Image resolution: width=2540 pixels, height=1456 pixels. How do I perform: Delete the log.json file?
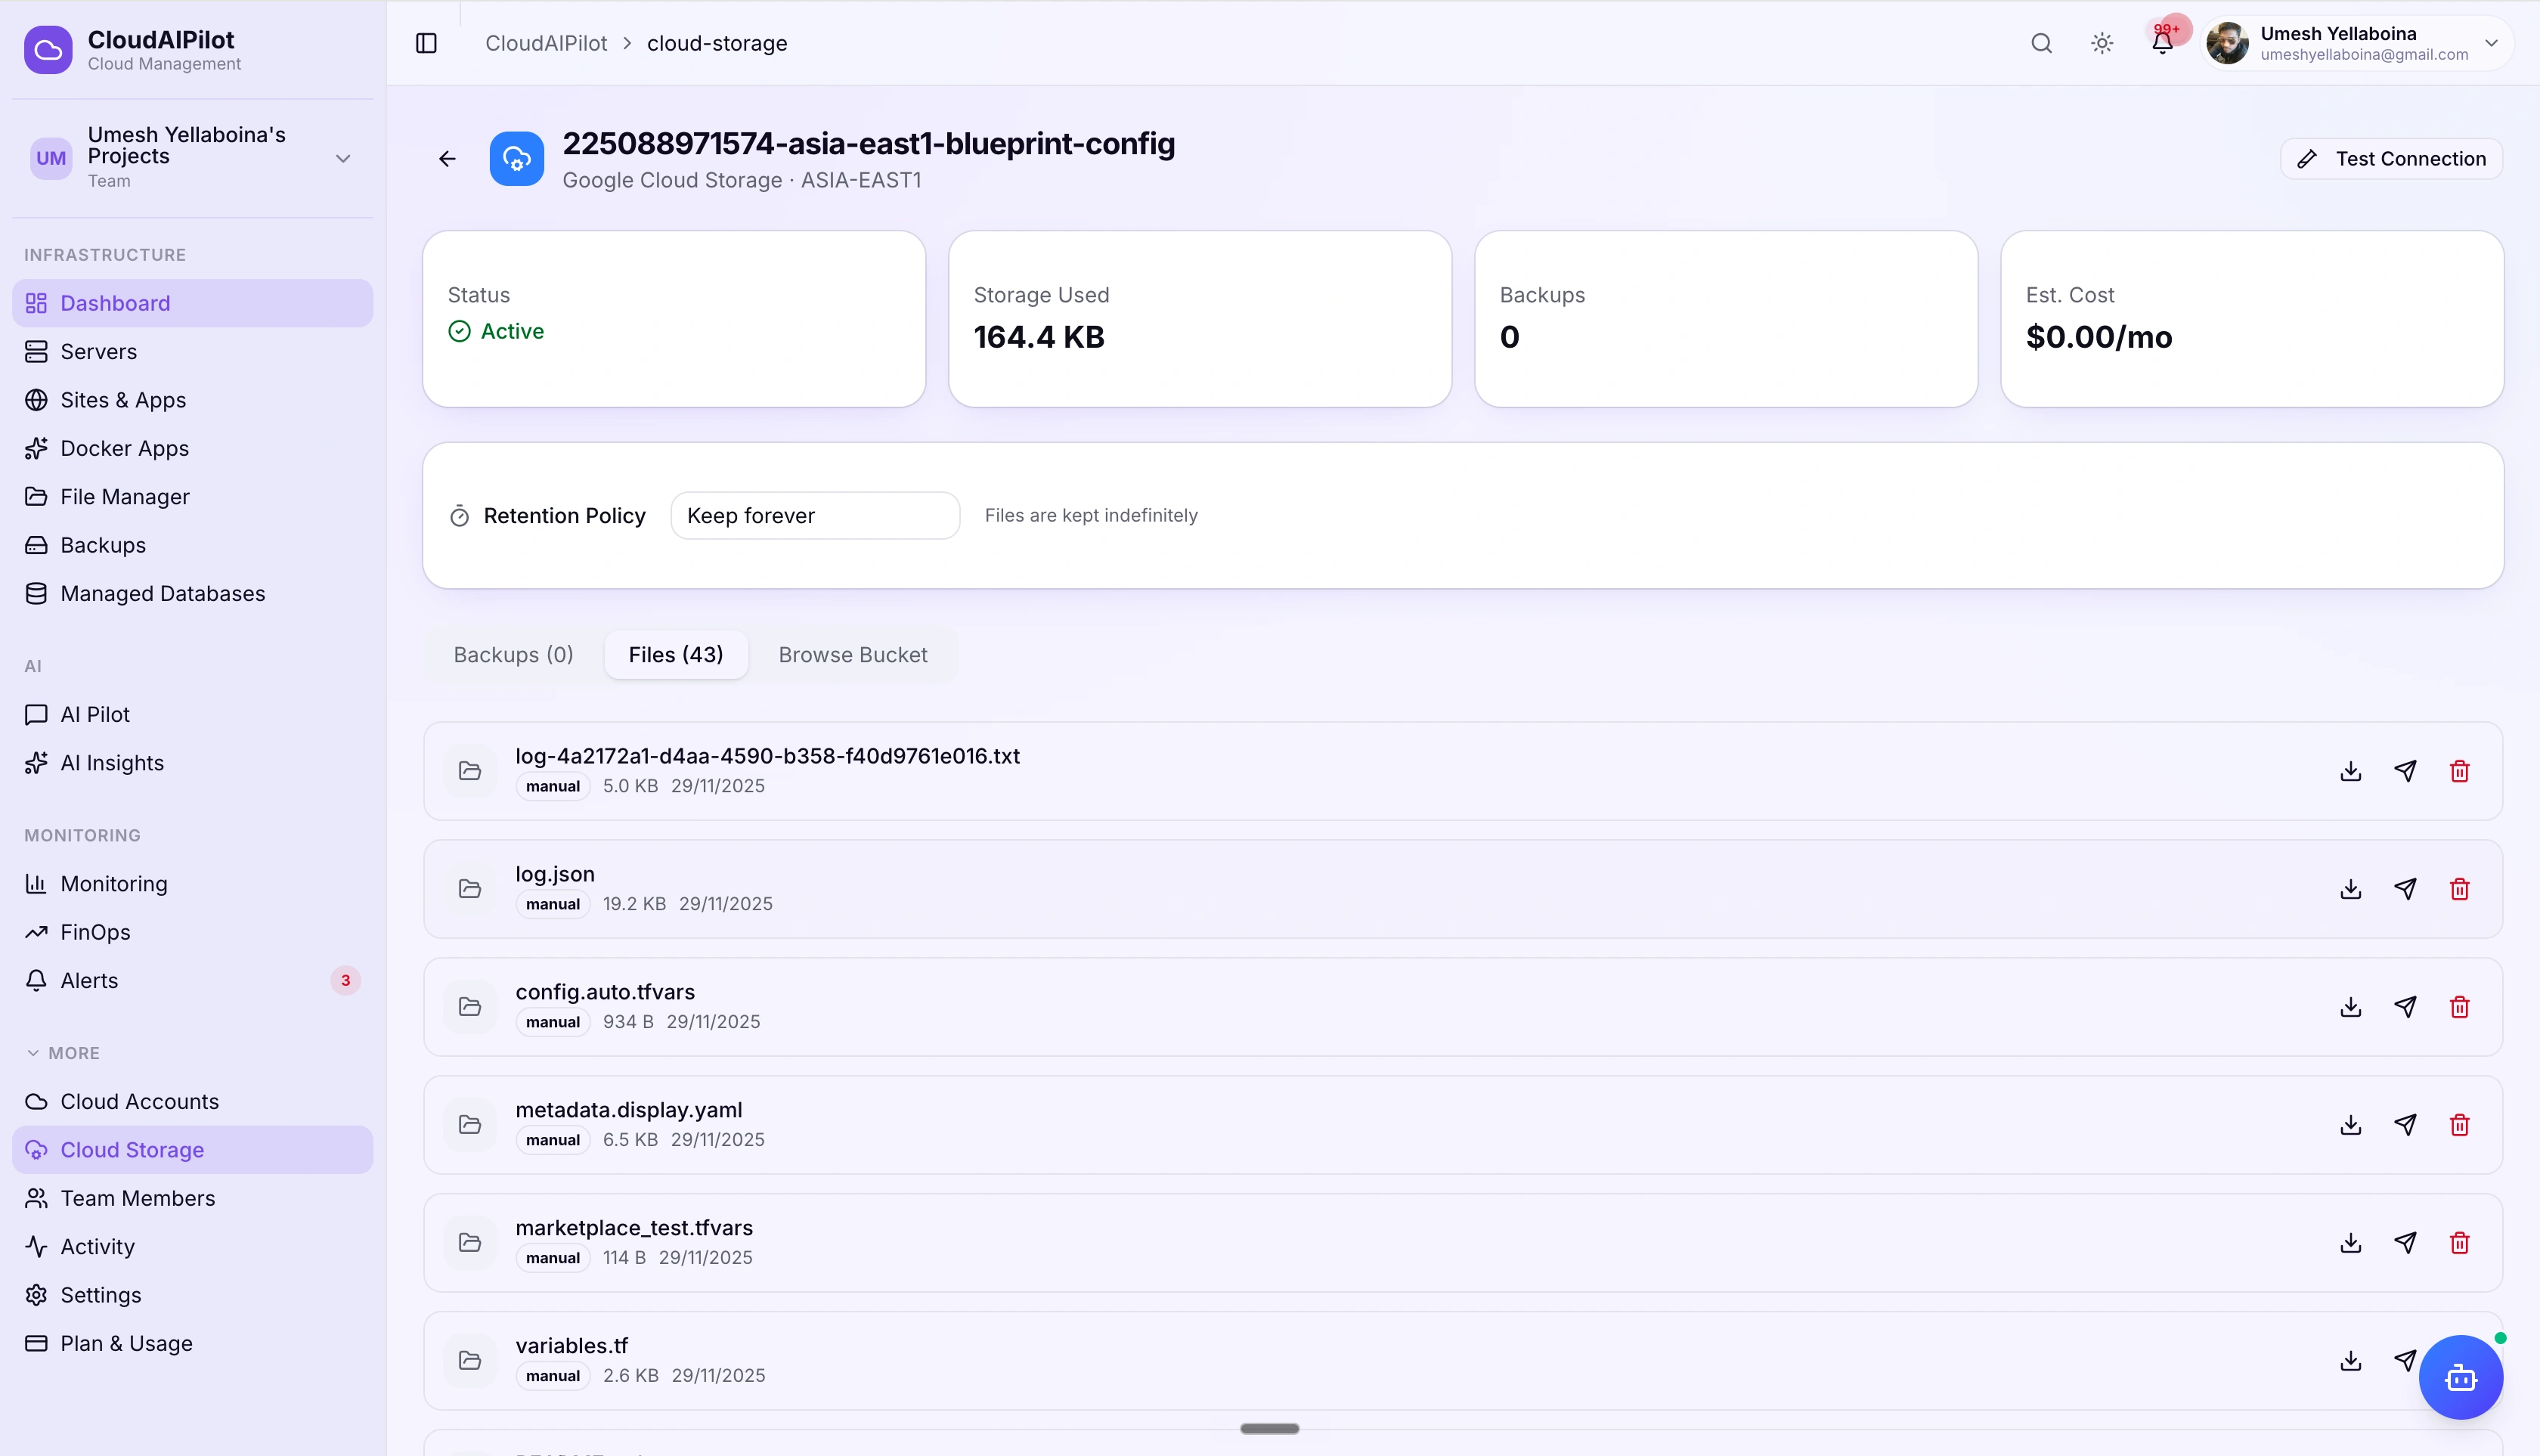(x=2460, y=889)
